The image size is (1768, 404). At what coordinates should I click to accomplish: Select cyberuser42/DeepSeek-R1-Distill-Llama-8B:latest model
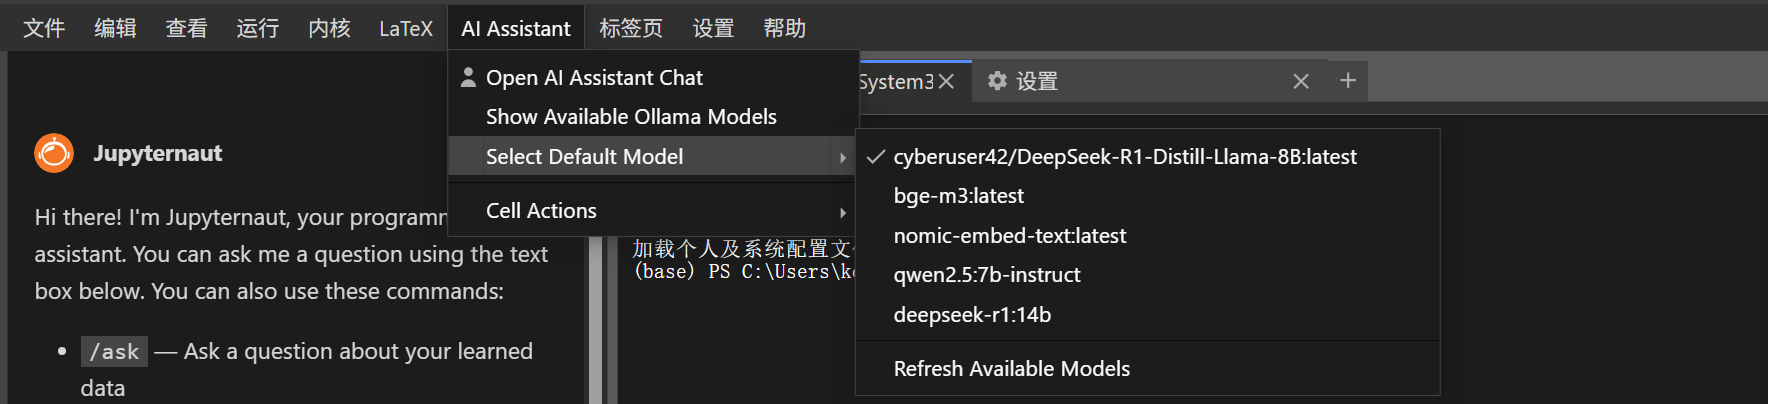click(x=1148, y=156)
